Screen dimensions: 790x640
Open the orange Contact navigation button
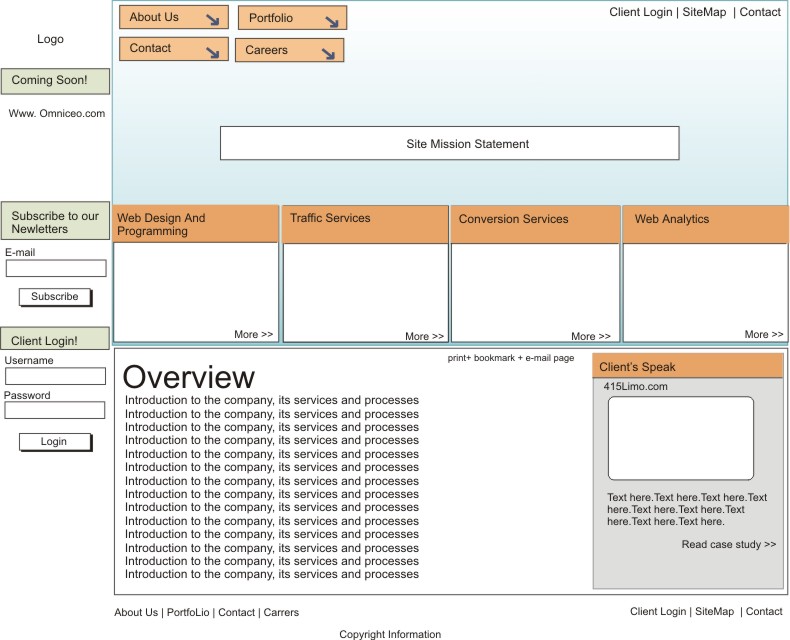click(174, 49)
